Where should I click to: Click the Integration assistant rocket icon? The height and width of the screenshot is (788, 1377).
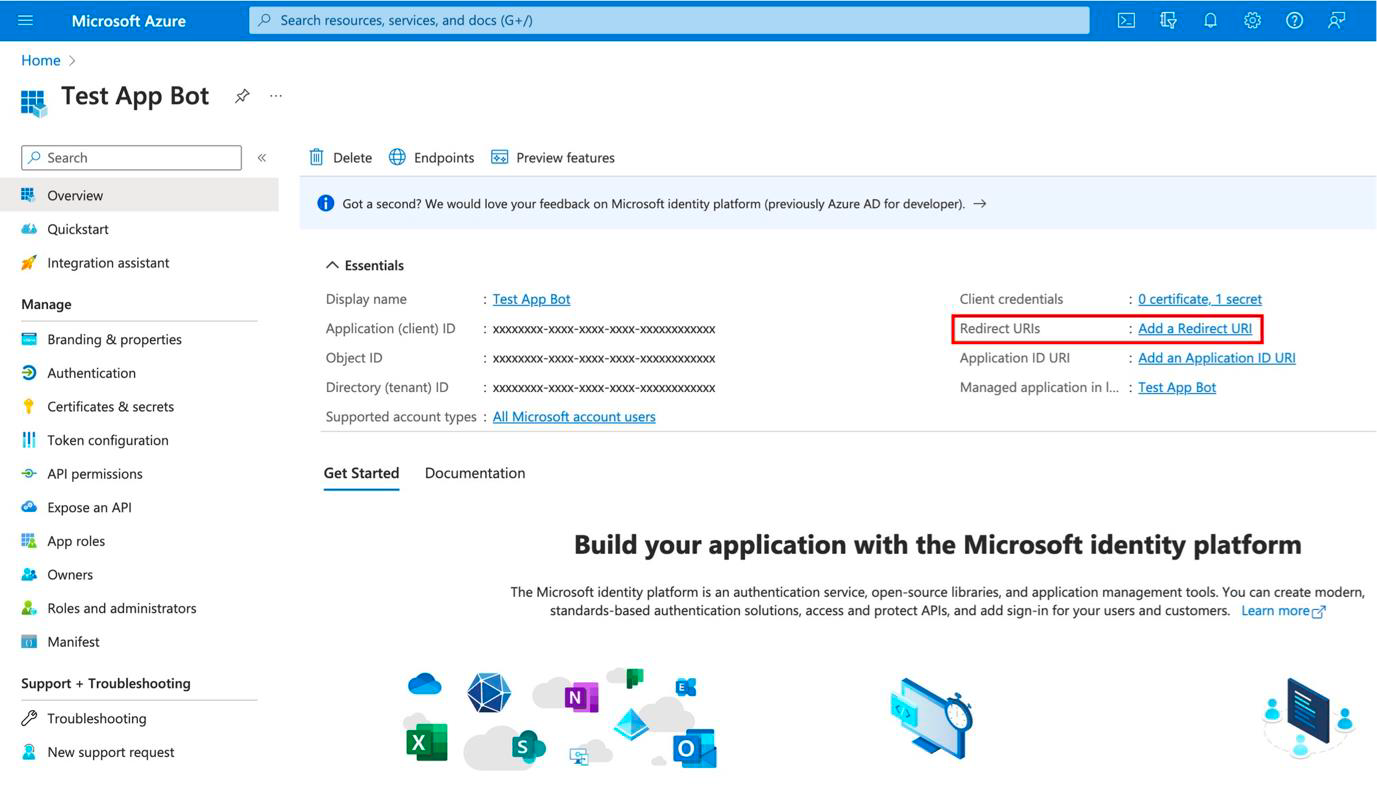click(x=28, y=263)
